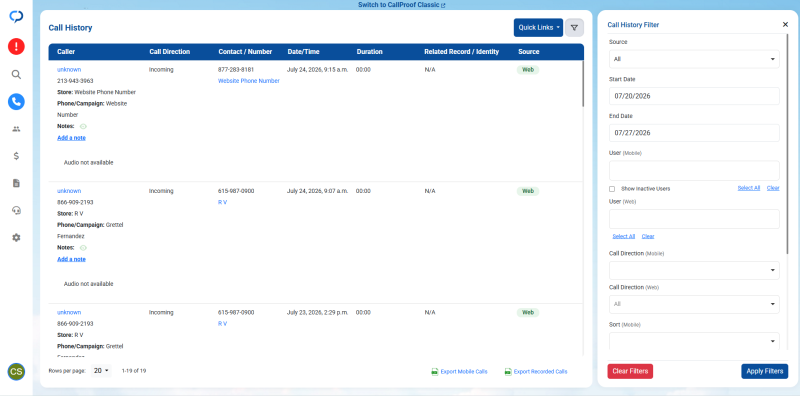Open the search icon in sidebar
The height and width of the screenshot is (396, 800).
pos(16,75)
